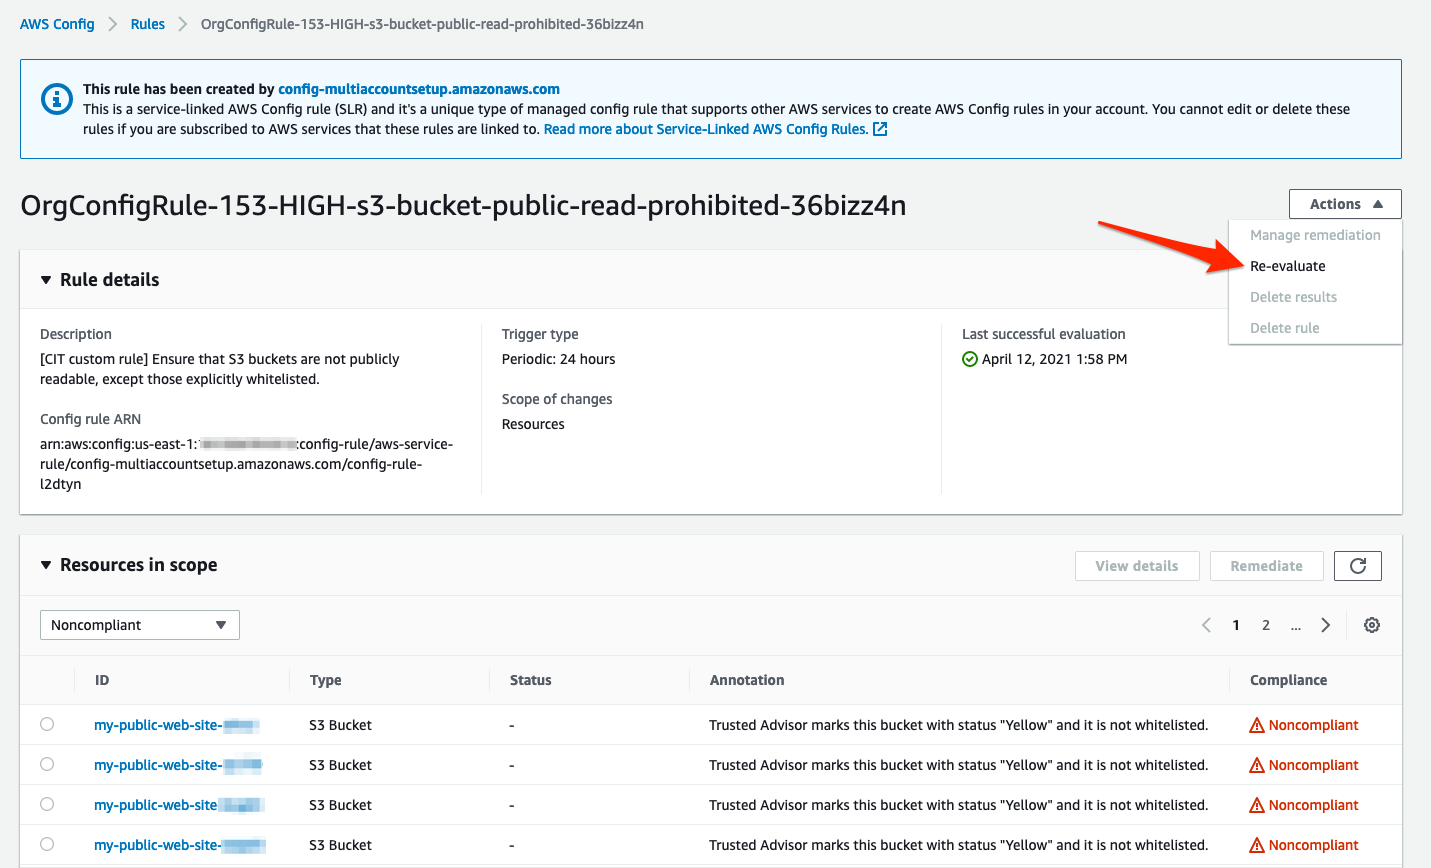The height and width of the screenshot is (868, 1431).
Task: Click warning icon in third Noncompliant row
Action: click(x=1257, y=805)
